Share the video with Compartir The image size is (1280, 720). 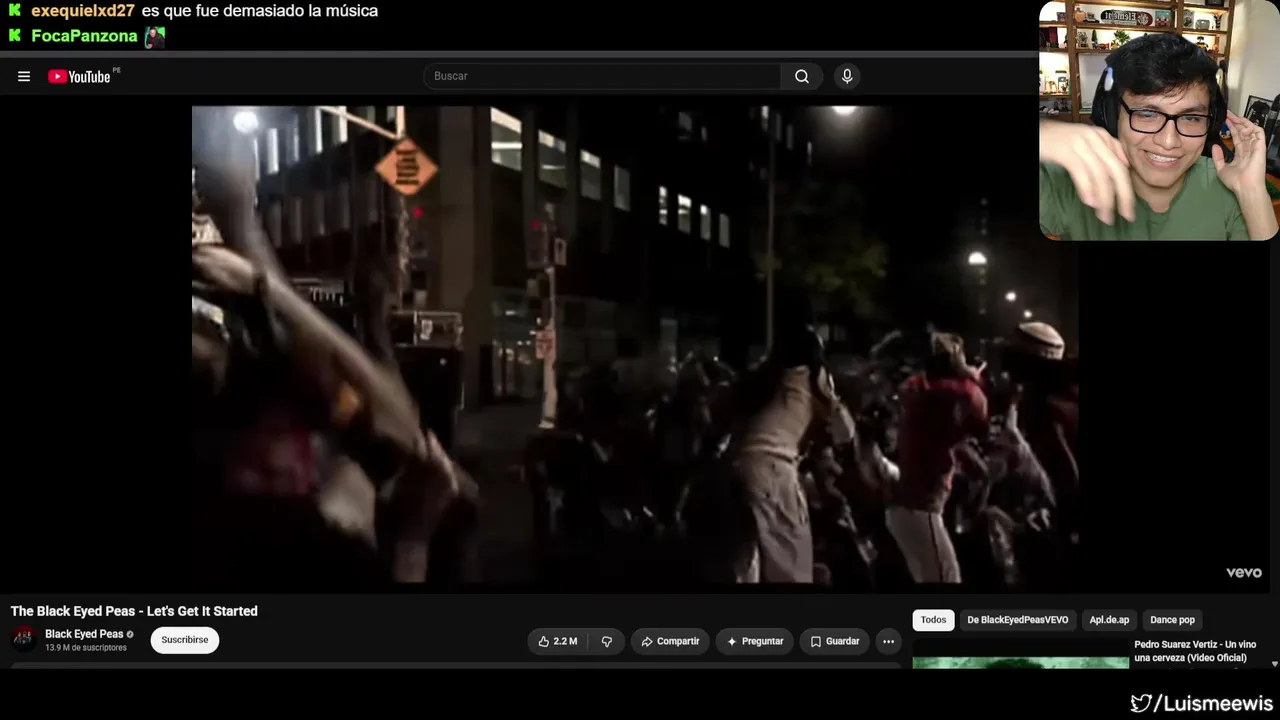point(670,641)
